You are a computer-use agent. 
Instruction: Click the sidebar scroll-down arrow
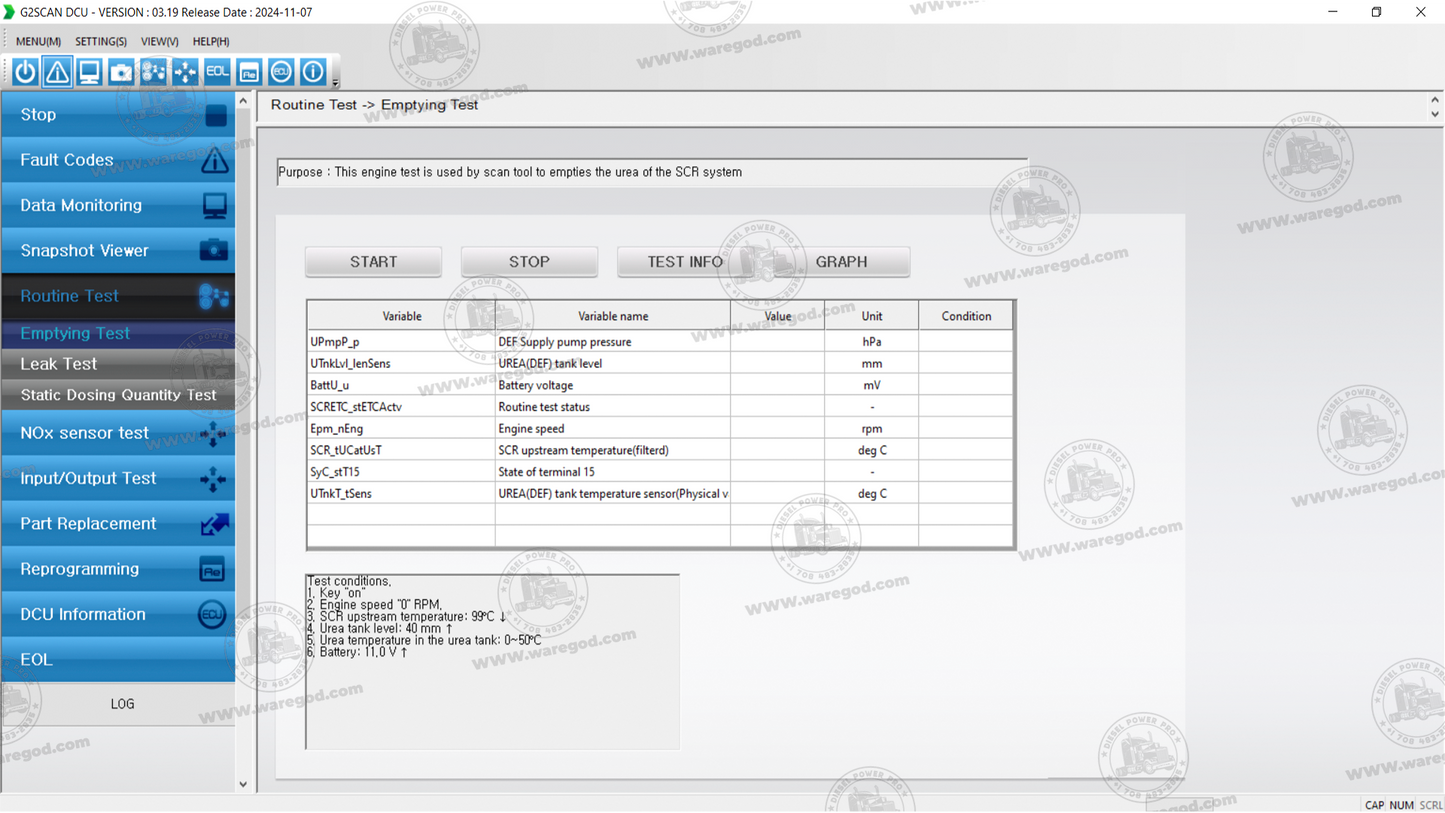click(242, 784)
